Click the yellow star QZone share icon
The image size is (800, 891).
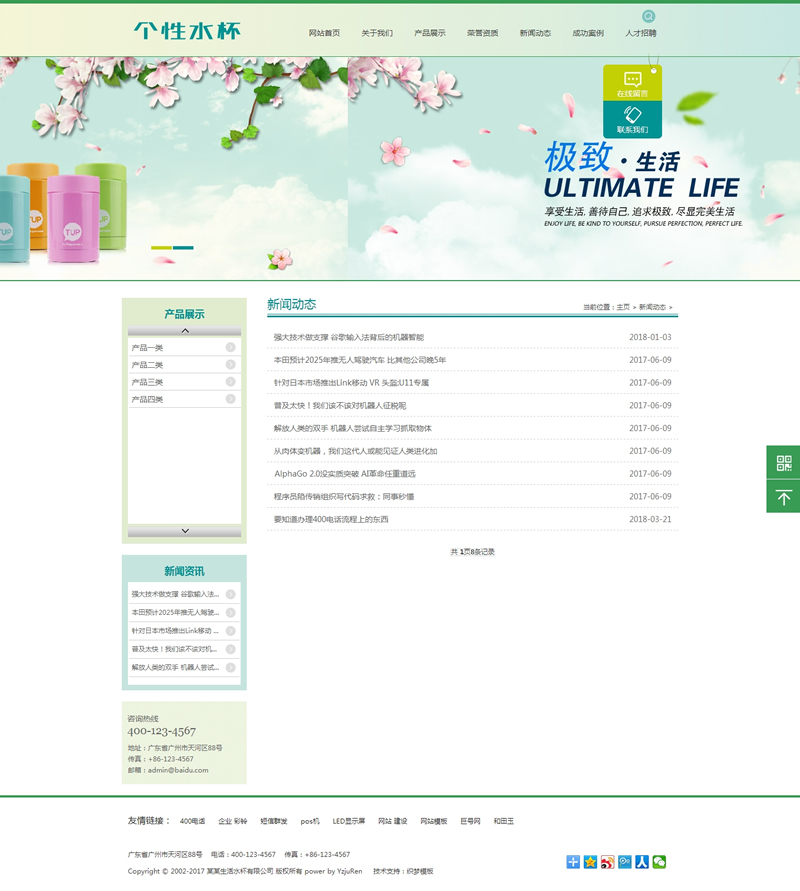coord(590,862)
